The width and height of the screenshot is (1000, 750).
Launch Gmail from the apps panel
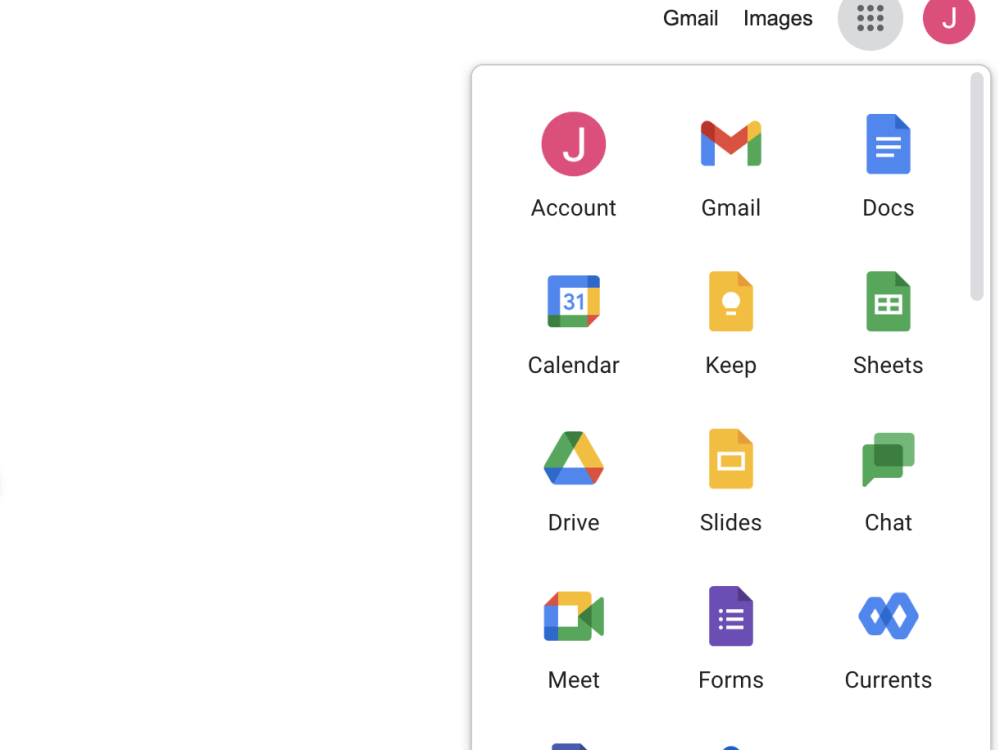tap(731, 143)
